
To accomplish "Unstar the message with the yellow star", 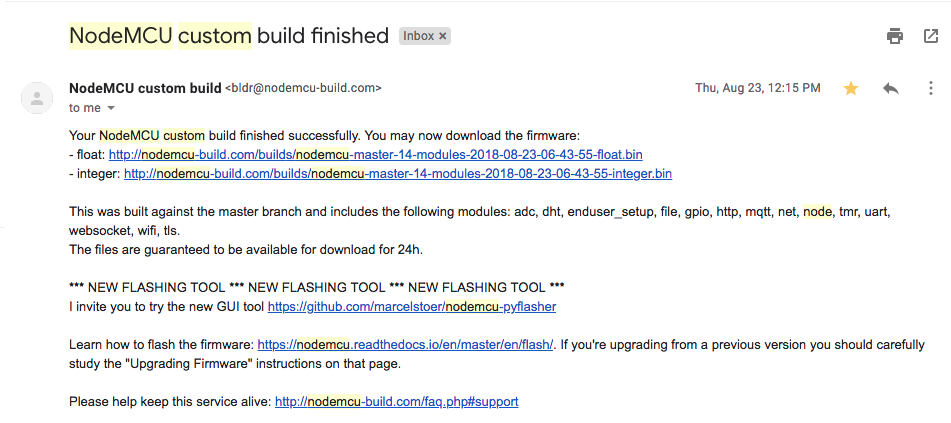I will [x=851, y=89].
